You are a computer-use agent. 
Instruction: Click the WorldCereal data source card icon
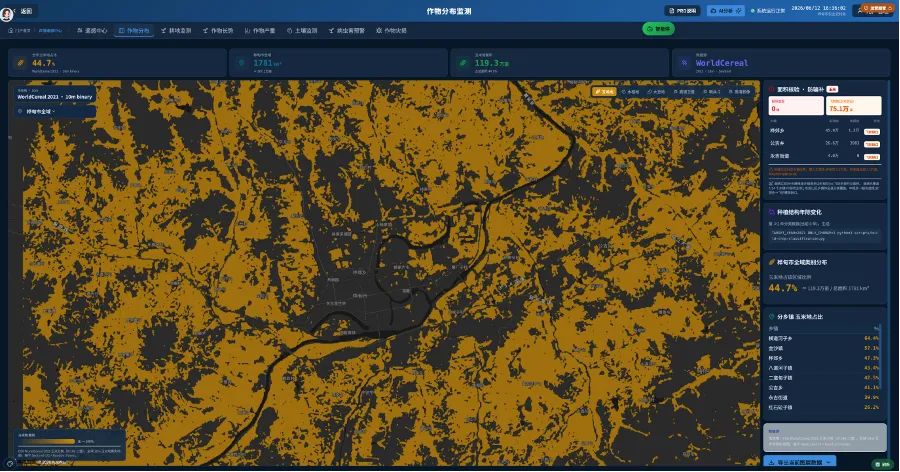click(x=684, y=63)
